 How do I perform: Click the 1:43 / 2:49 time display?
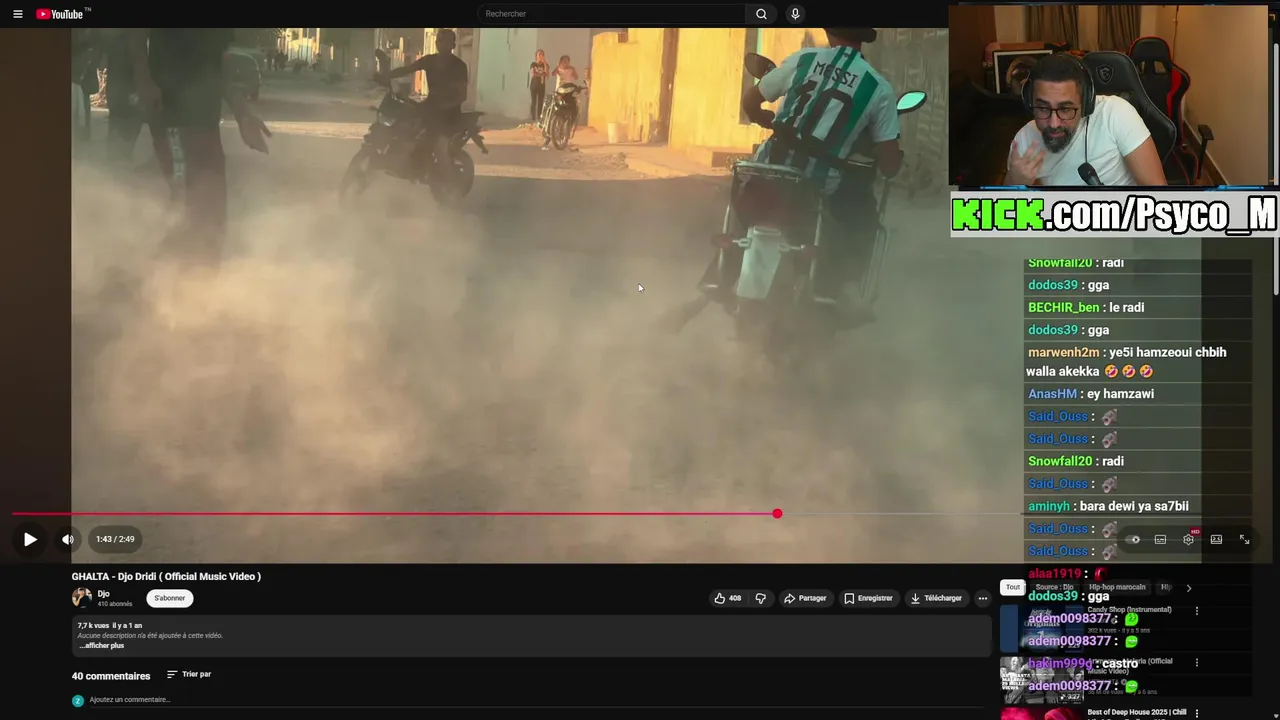pyautogui.click(x=115, y=539)
